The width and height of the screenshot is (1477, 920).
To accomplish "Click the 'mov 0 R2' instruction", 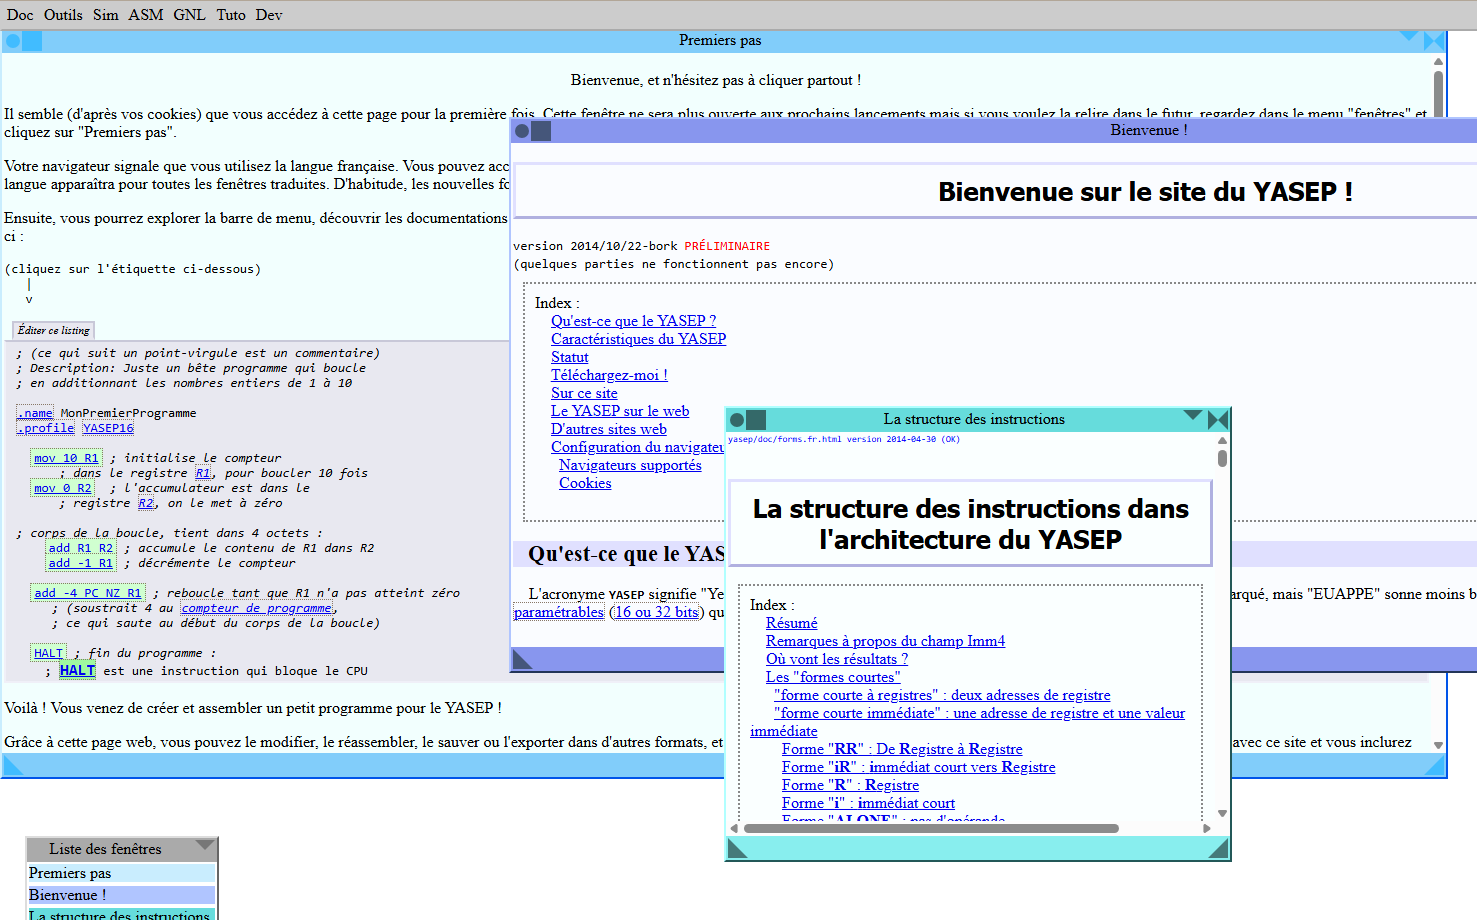I will (x=63, y=488).
